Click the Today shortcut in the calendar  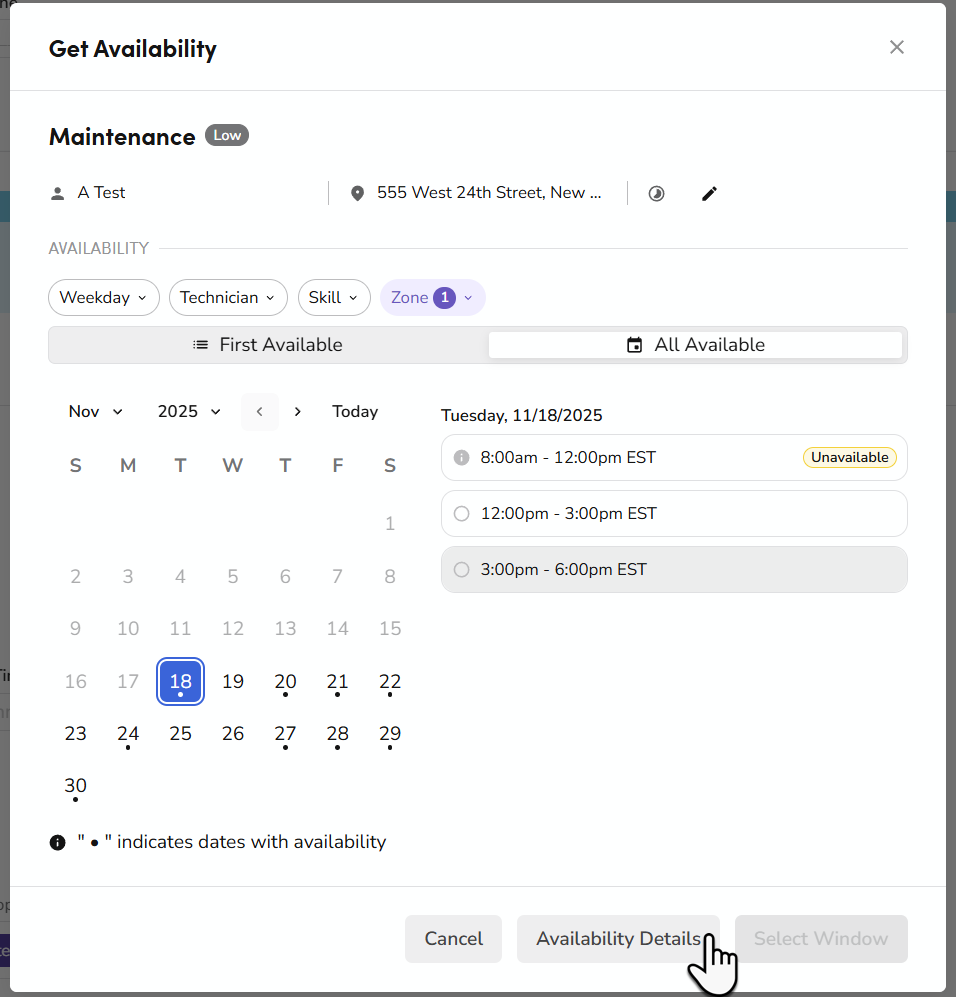(355, 411)
